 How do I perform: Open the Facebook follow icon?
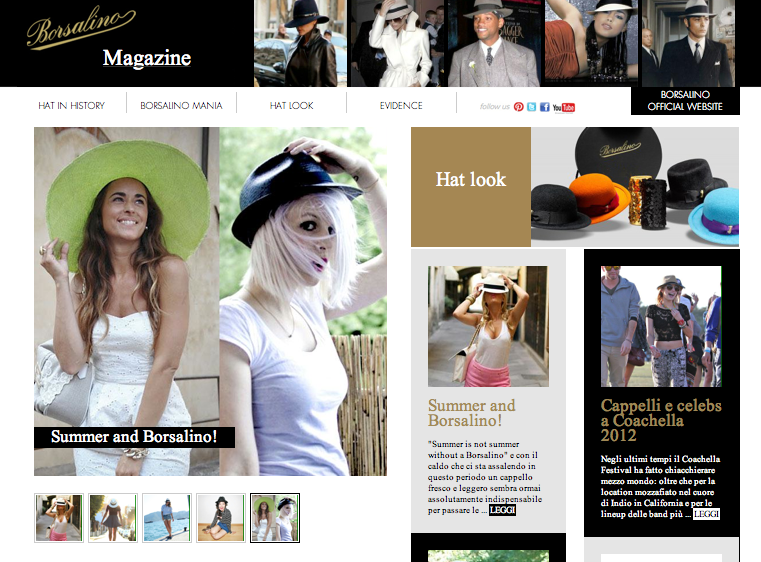coord(545,107)
